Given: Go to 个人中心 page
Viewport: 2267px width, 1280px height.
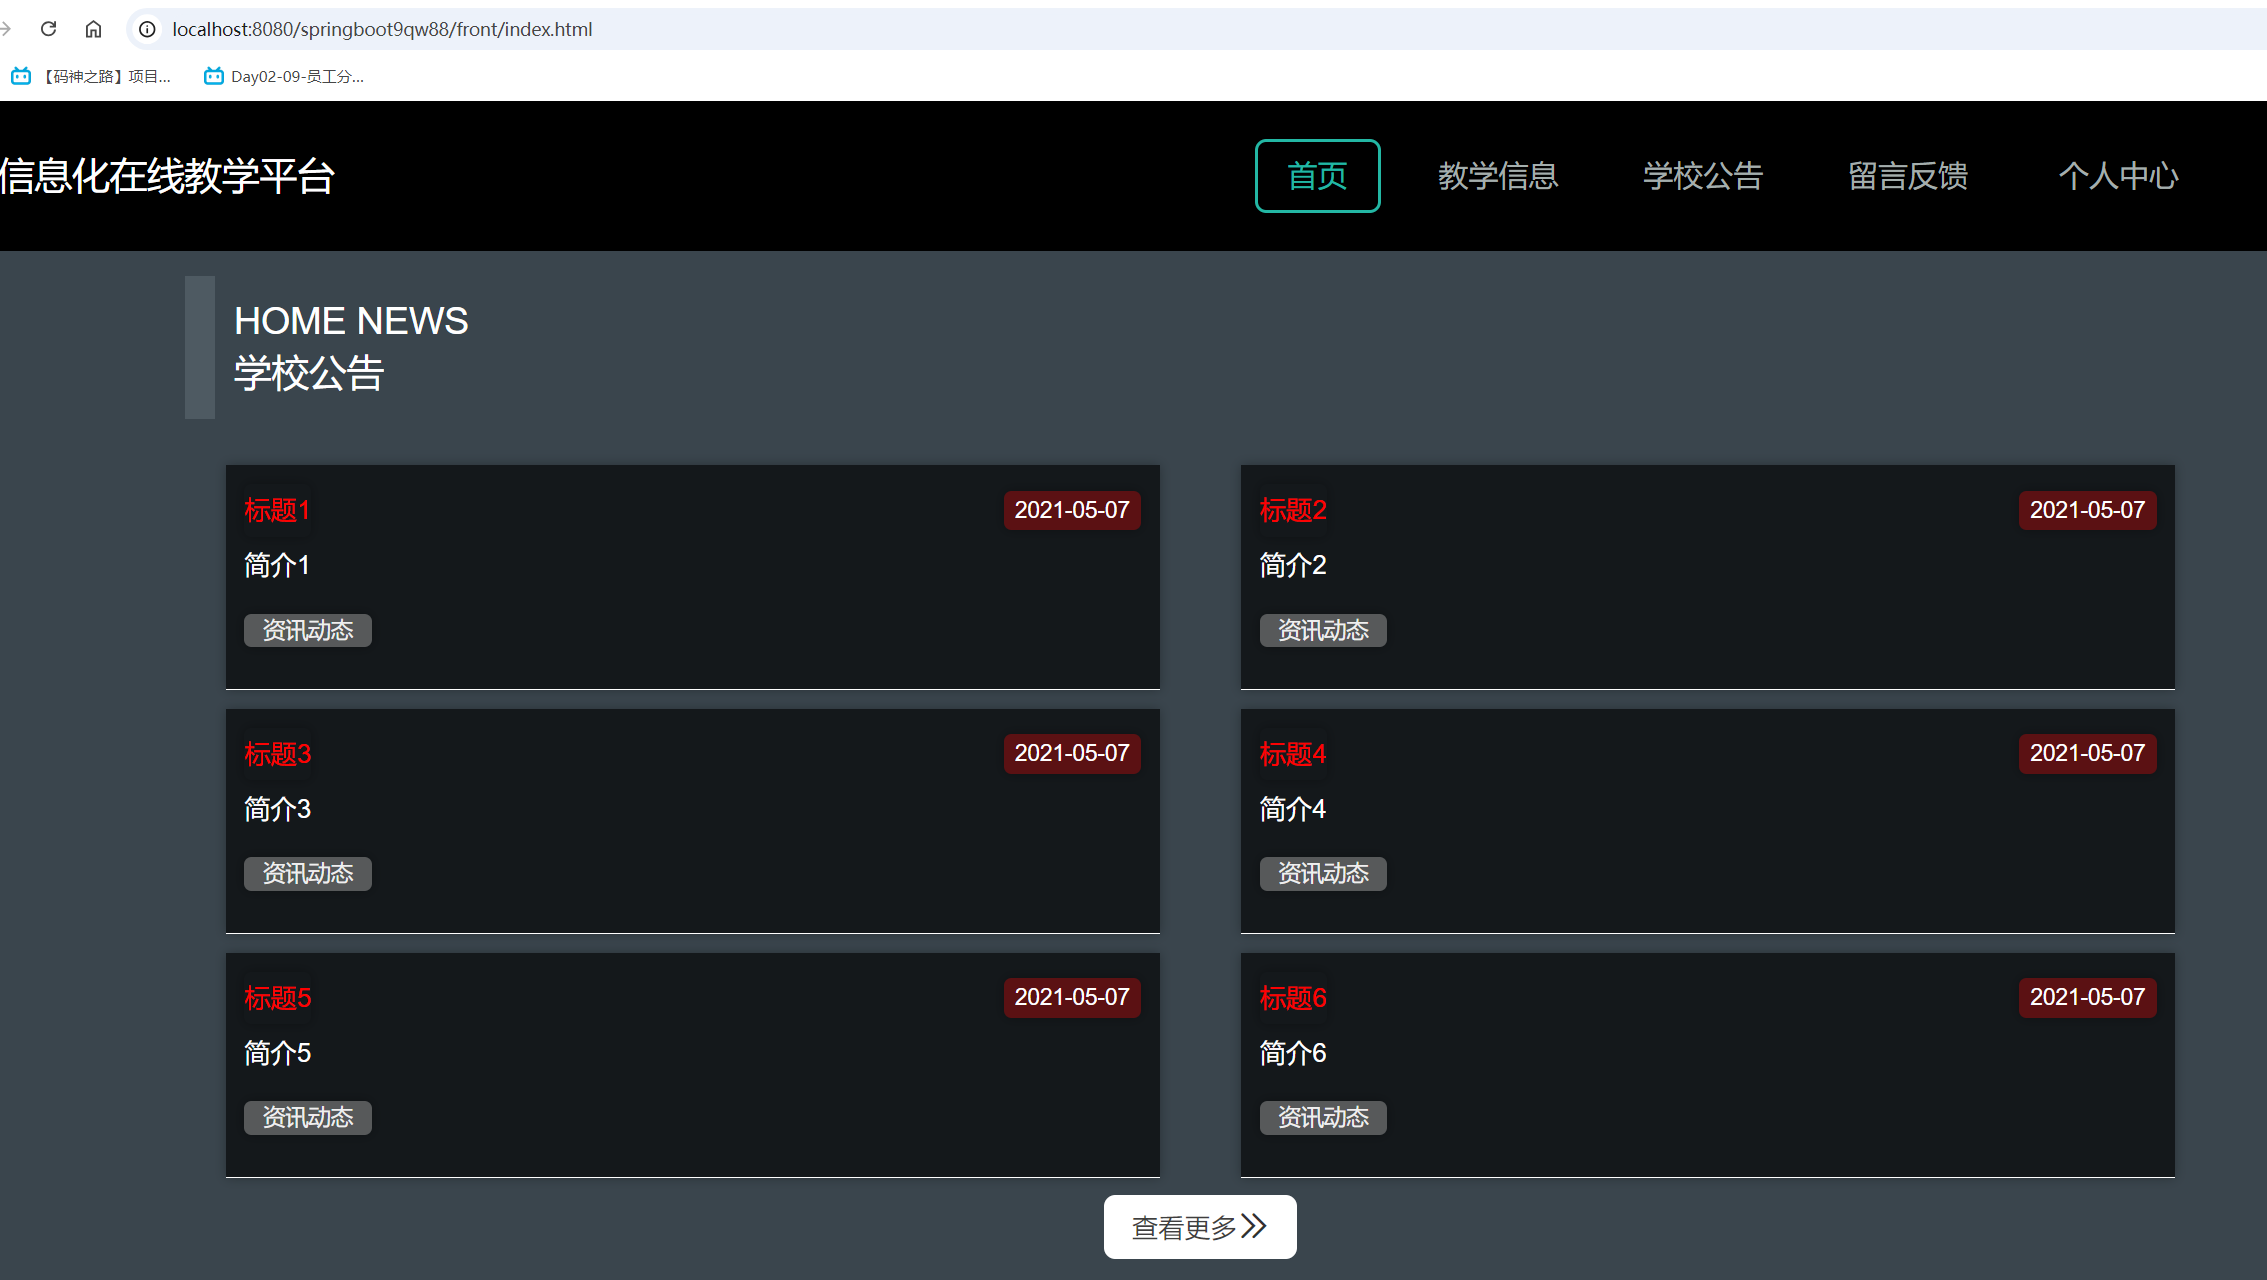Looking at the screenshot, I should [2119, 176].
